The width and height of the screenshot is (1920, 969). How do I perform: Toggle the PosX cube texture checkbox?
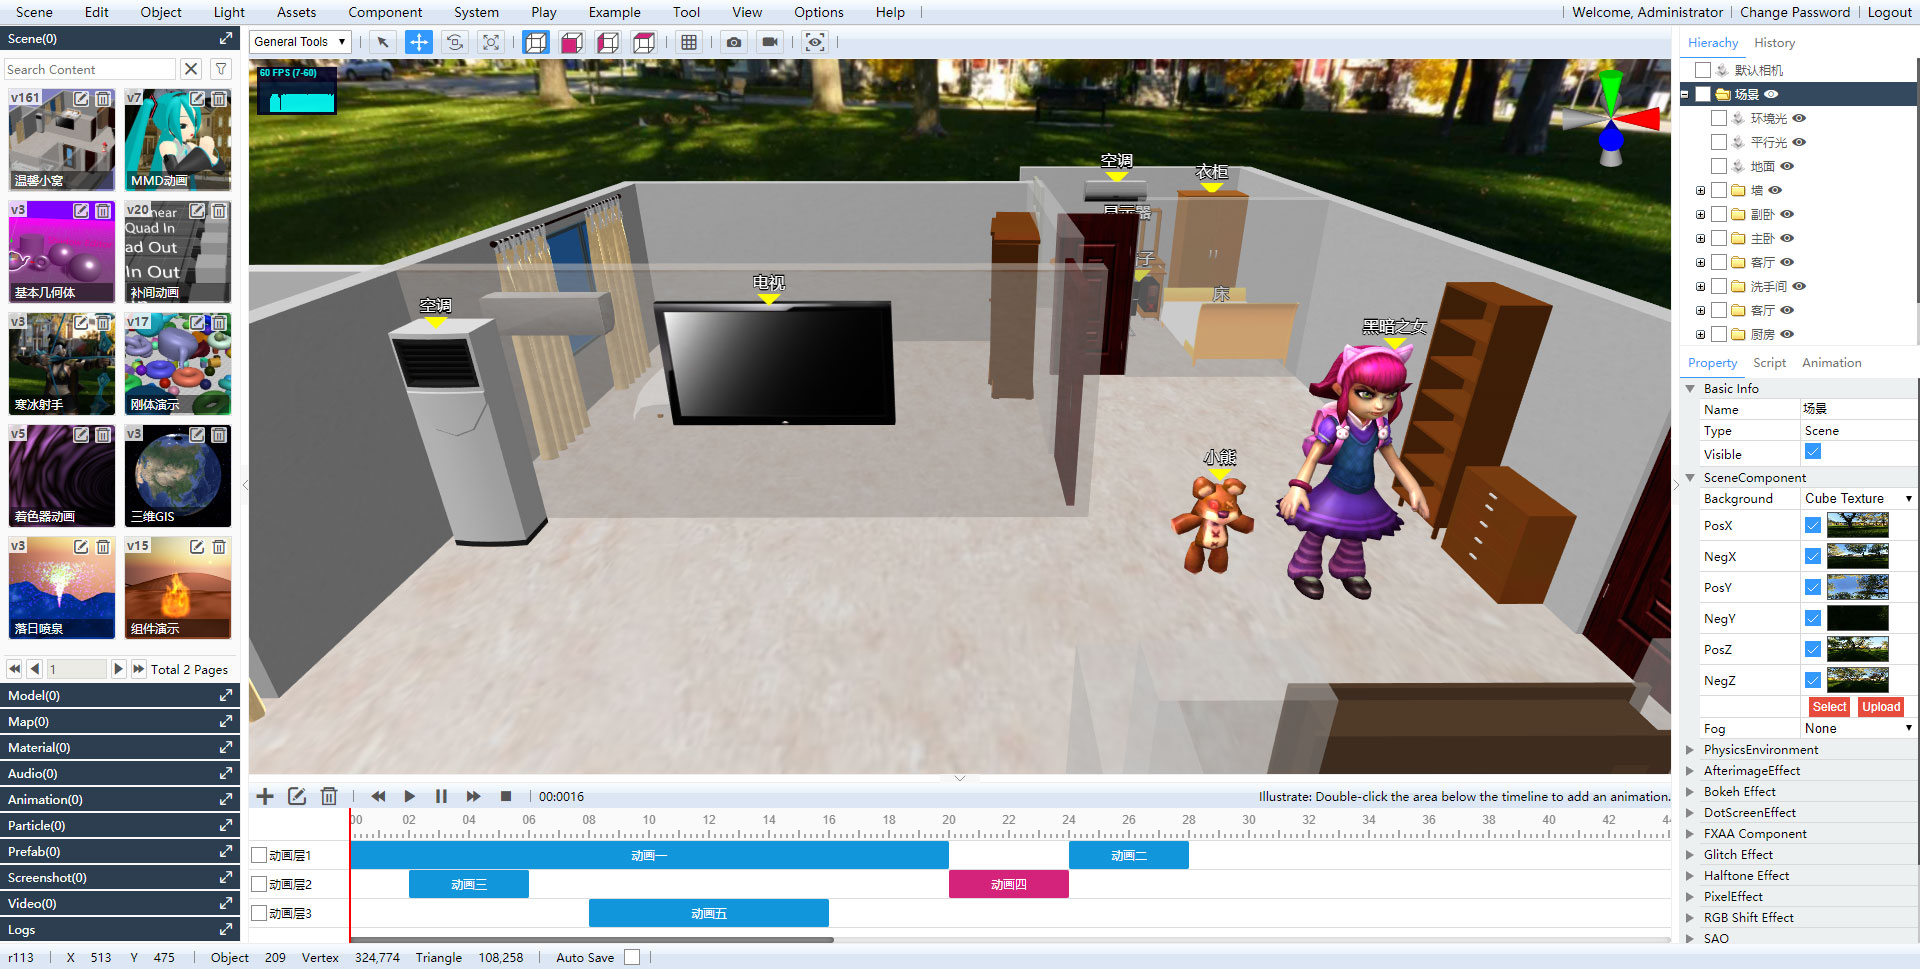[1813, 525]
